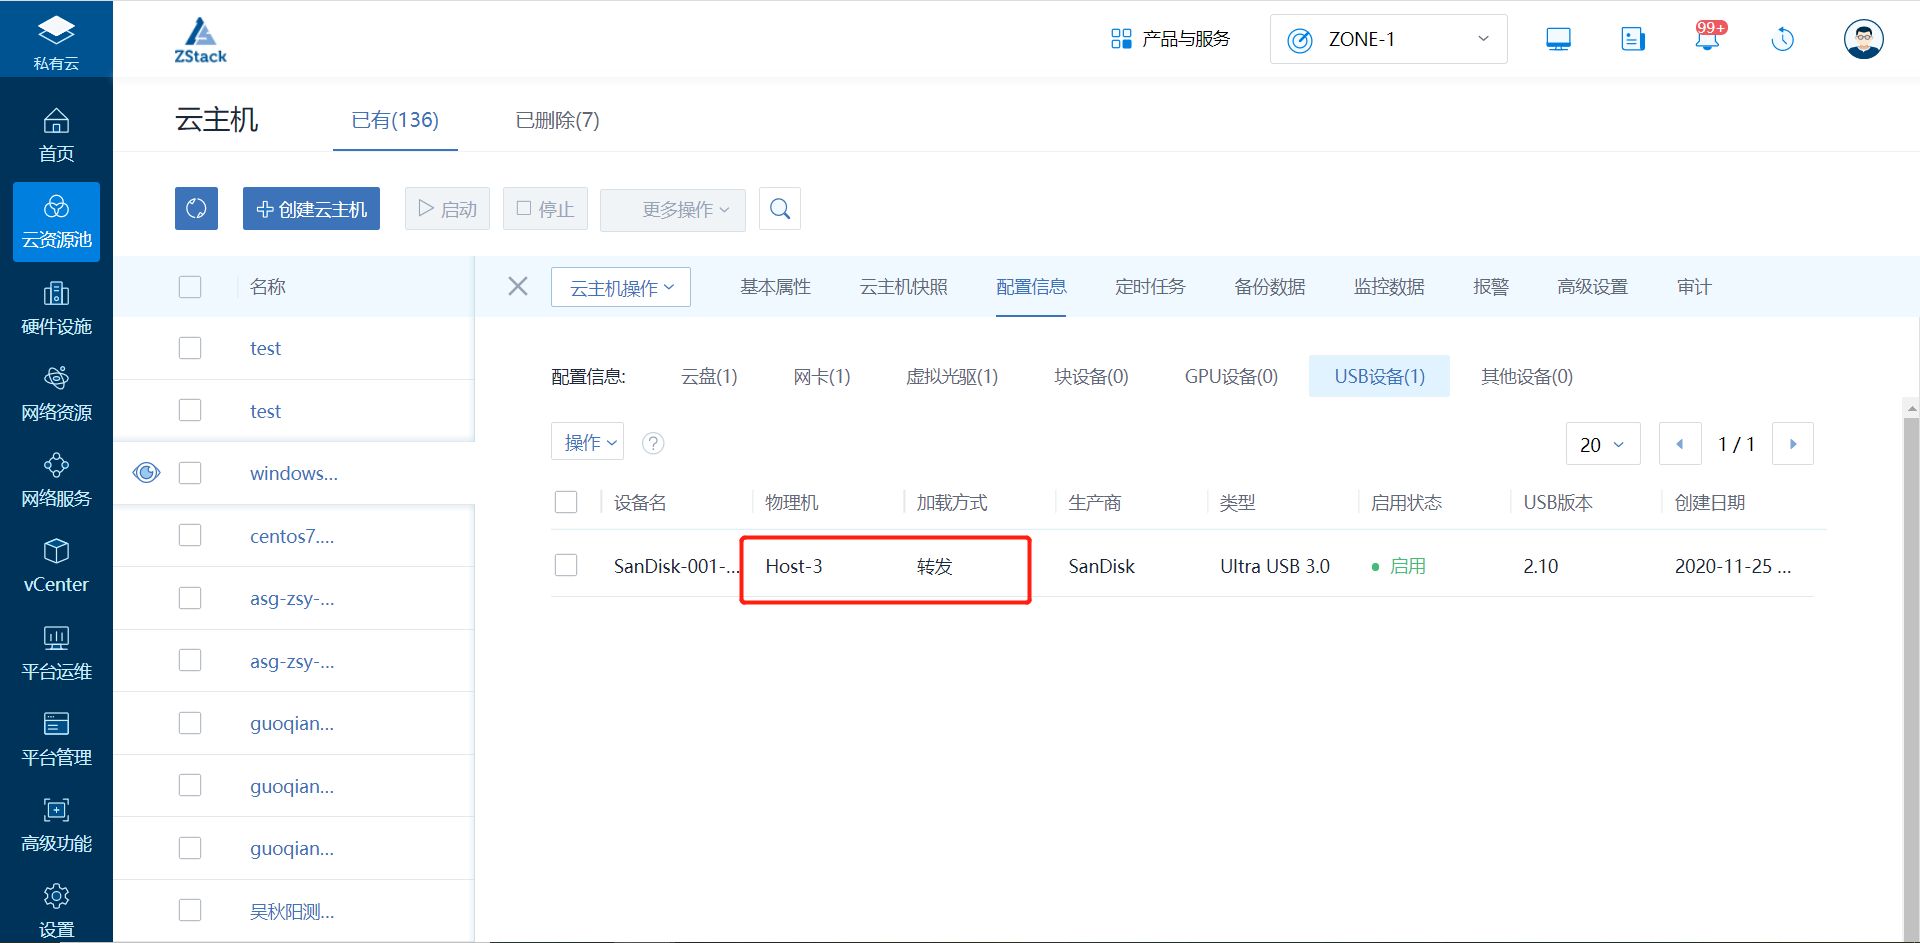Toggle the select-all checkbox beside 名称

(190, 287)
